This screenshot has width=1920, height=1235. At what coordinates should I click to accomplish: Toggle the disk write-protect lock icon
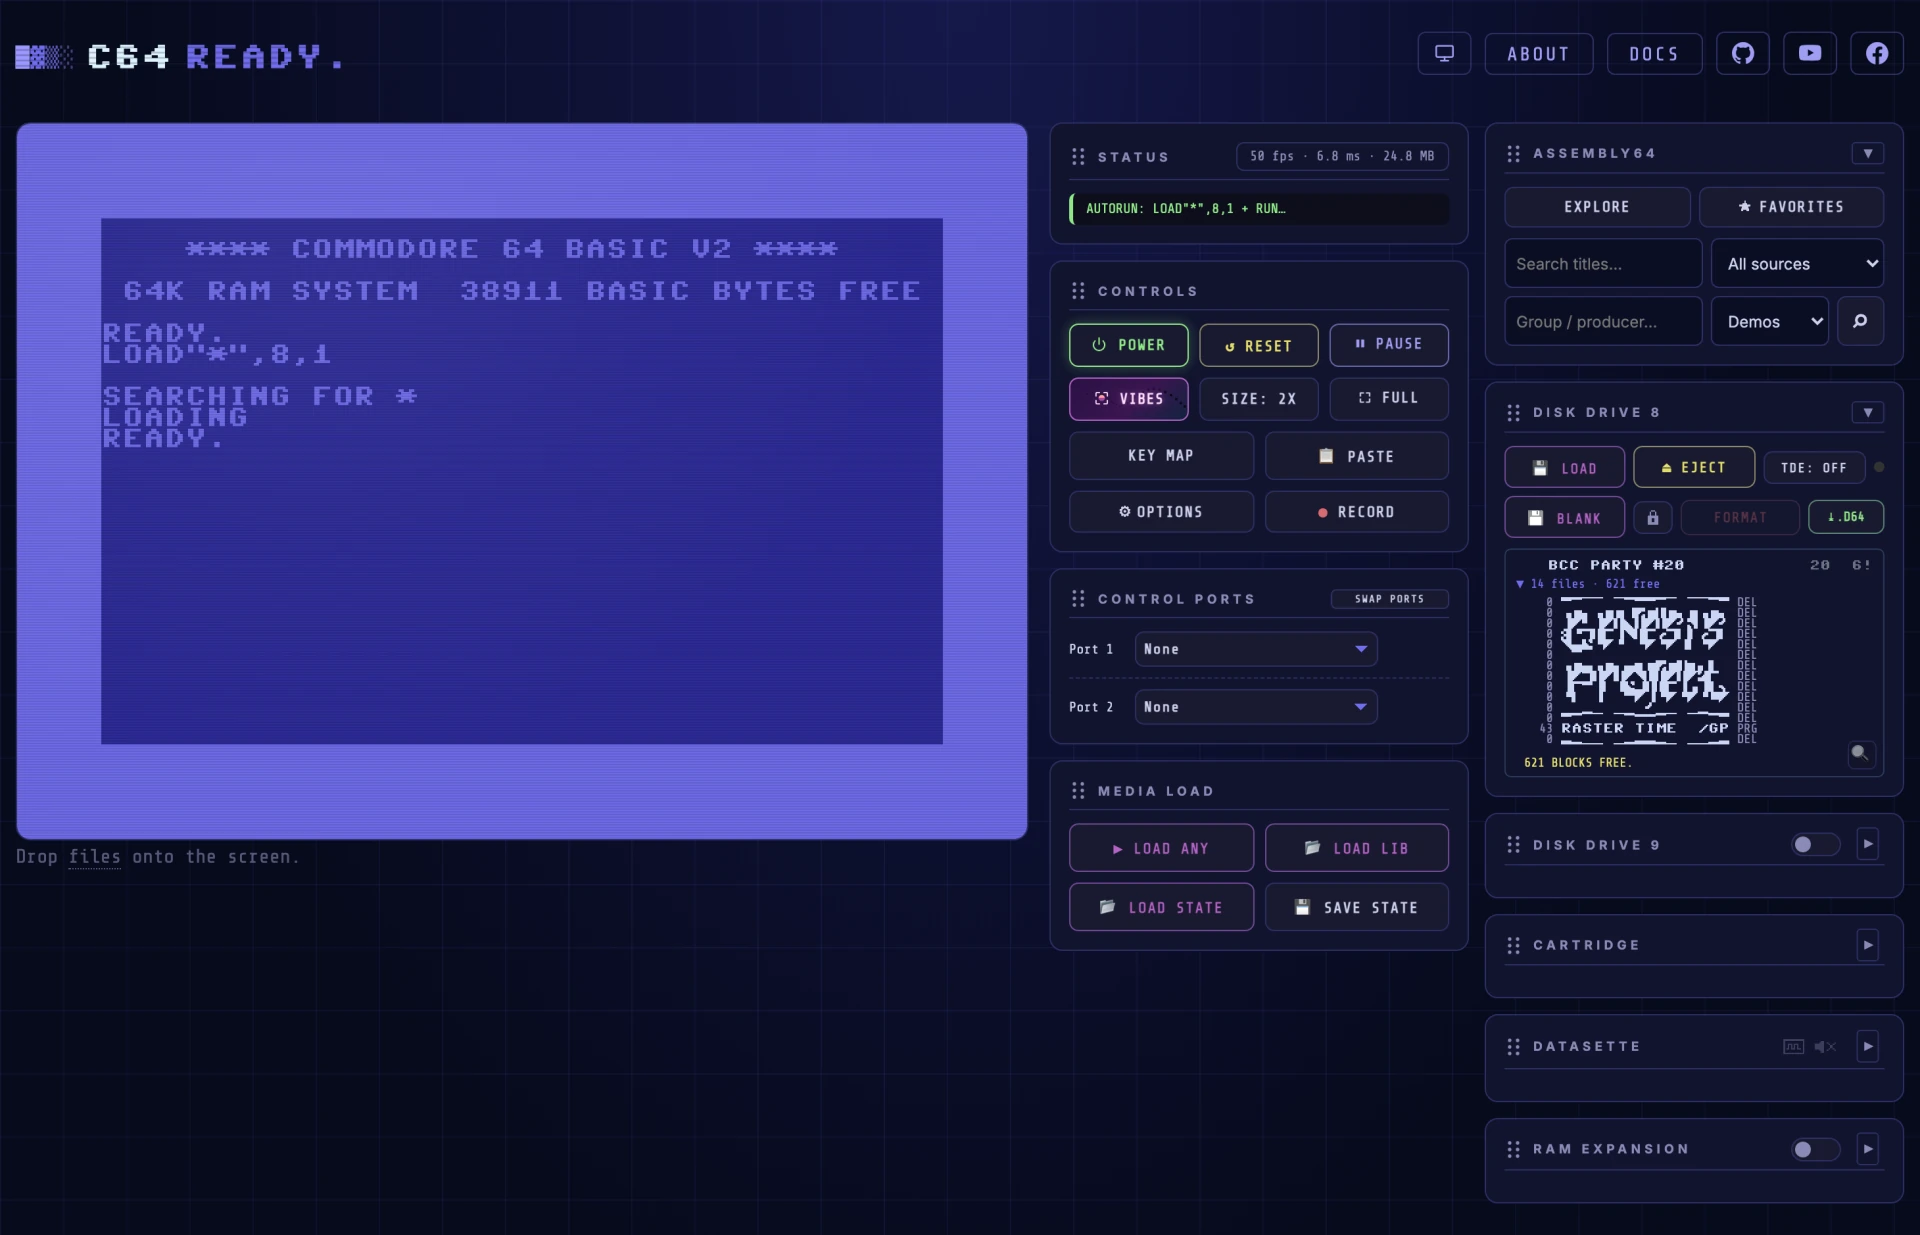[x=1653, y=518]
